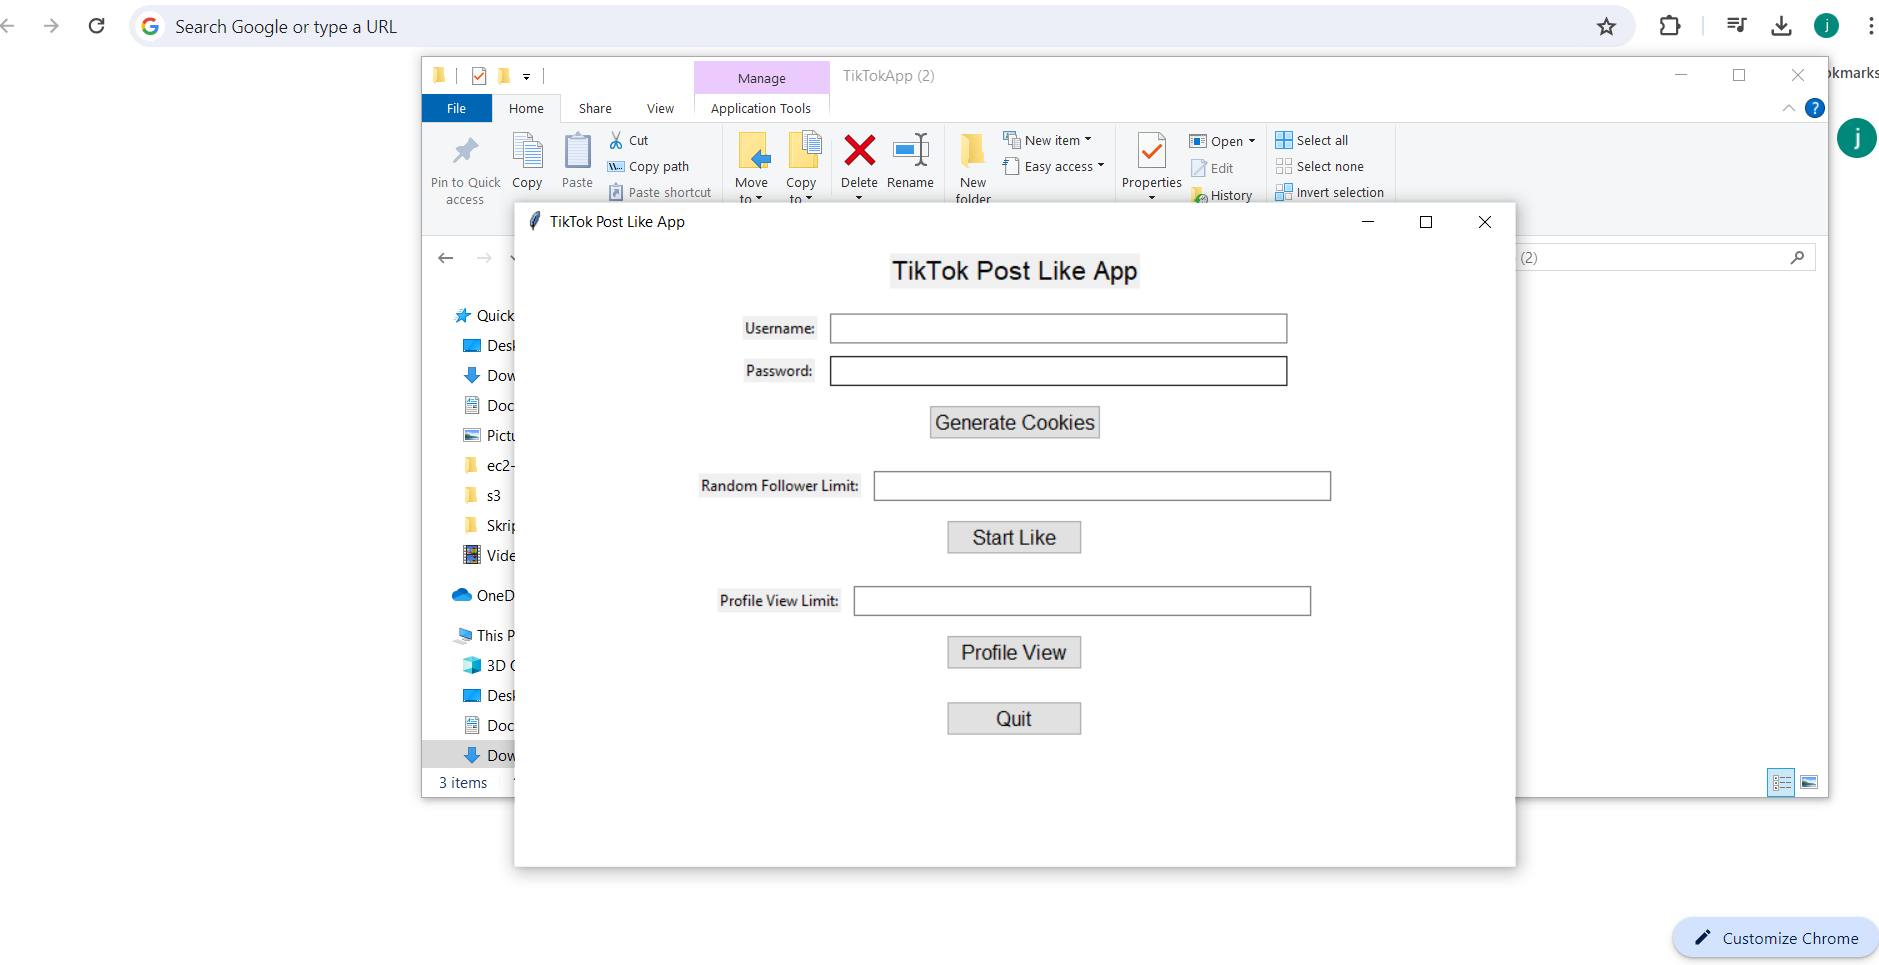This screenshot has width=1879, height=965.
Task: Select OneDrive in navigation pane
Action: point(483,596)
